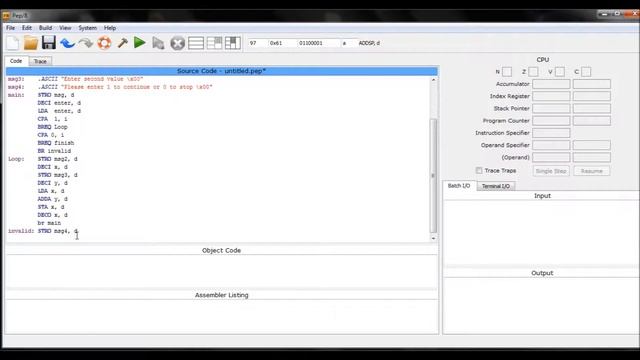Click the Source Code - untitled.pep title bar
Screen dimensions: 640x360
[x=222, y=71]
